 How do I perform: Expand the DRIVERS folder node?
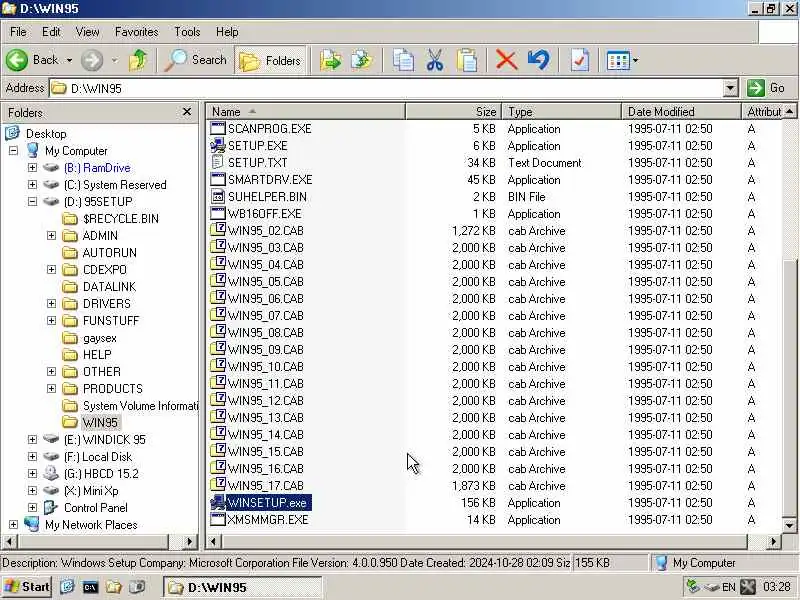pos(51,304)
